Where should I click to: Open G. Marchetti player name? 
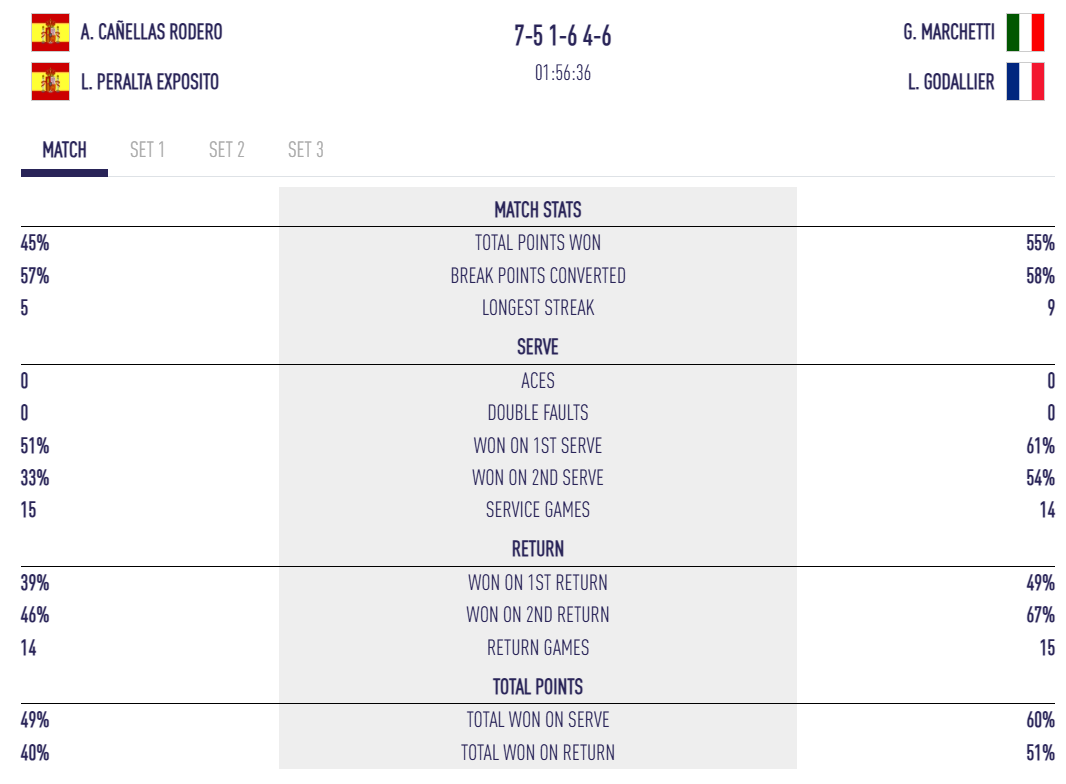[948, 32]
